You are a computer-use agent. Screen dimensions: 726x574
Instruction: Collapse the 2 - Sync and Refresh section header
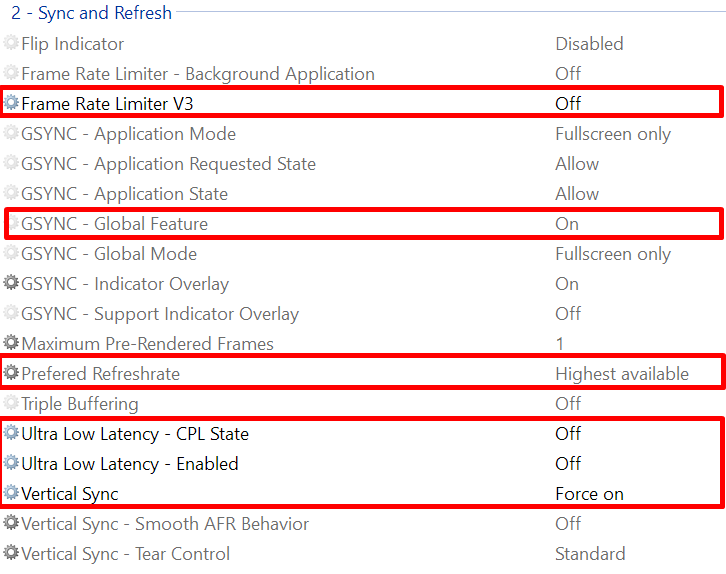coord(91,12)
